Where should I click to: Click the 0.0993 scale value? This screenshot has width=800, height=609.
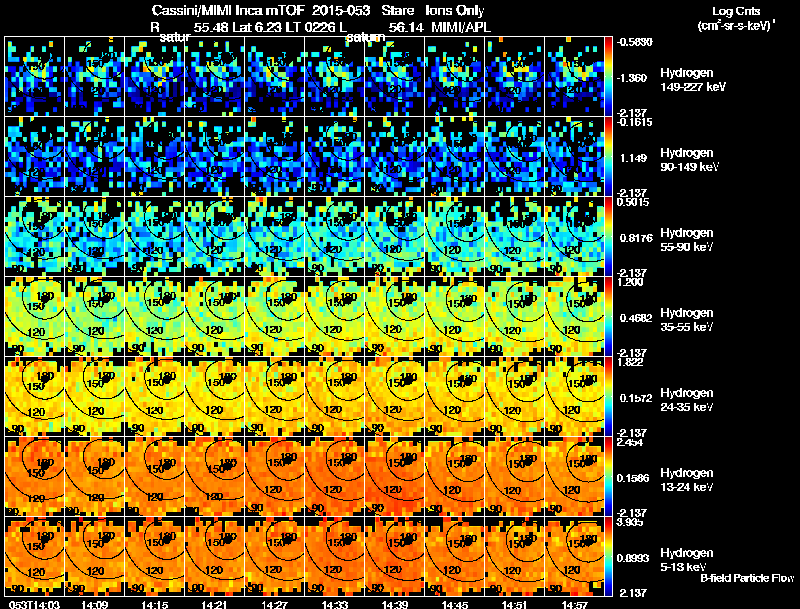pos(633,558)
